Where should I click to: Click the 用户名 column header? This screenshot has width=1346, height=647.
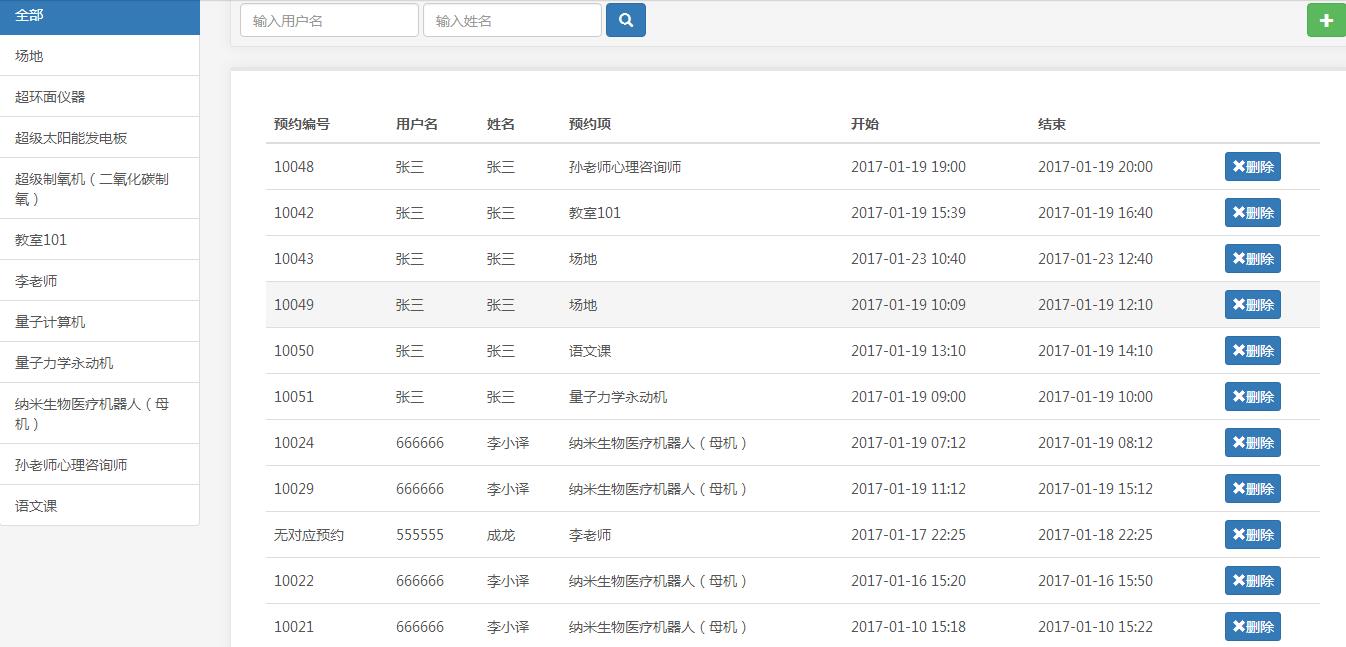(417, 124)
